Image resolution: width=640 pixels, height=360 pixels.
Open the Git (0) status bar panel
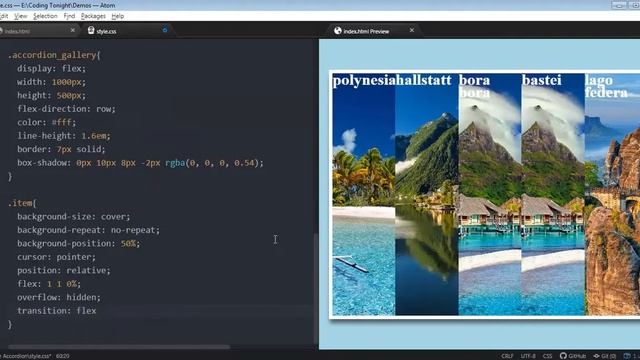[604, 356]
